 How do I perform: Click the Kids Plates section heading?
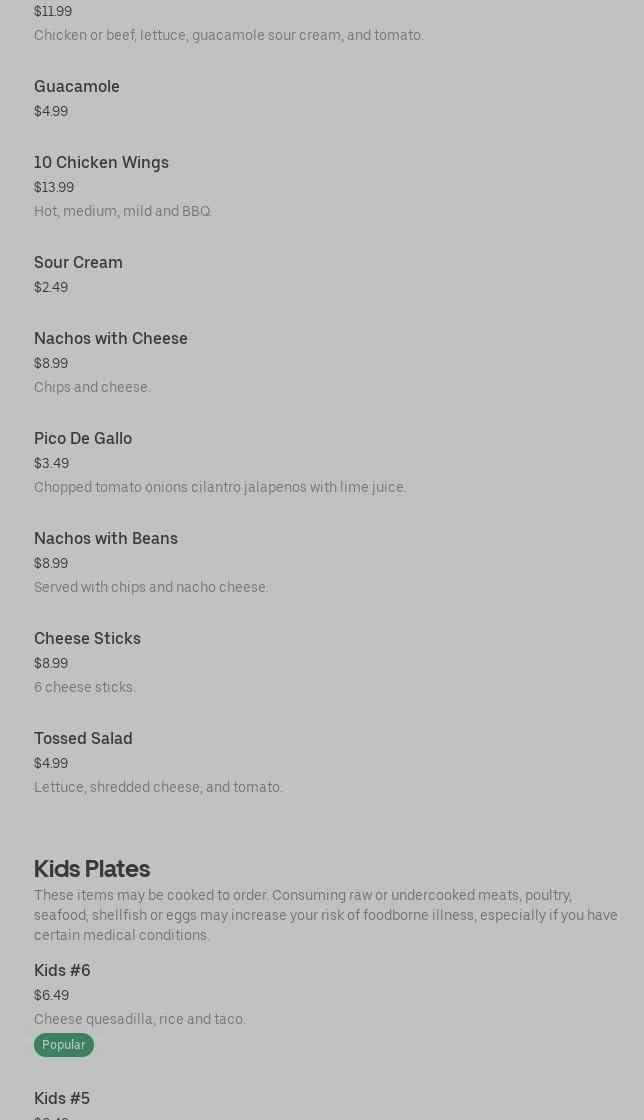click(x=92, y=868)
